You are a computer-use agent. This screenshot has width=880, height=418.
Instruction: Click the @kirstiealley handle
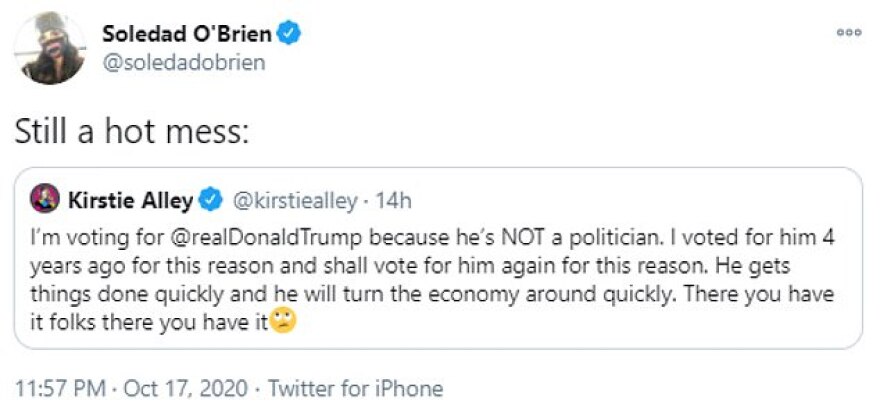click(x=294, y=200)
